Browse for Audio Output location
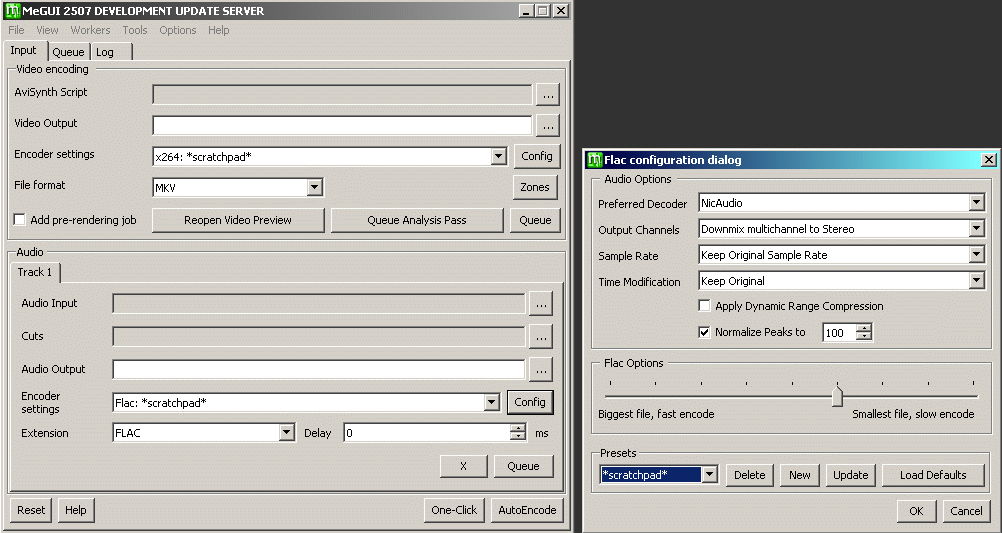1002x533 pixels. pyautogui.click(x=541, y=369)
